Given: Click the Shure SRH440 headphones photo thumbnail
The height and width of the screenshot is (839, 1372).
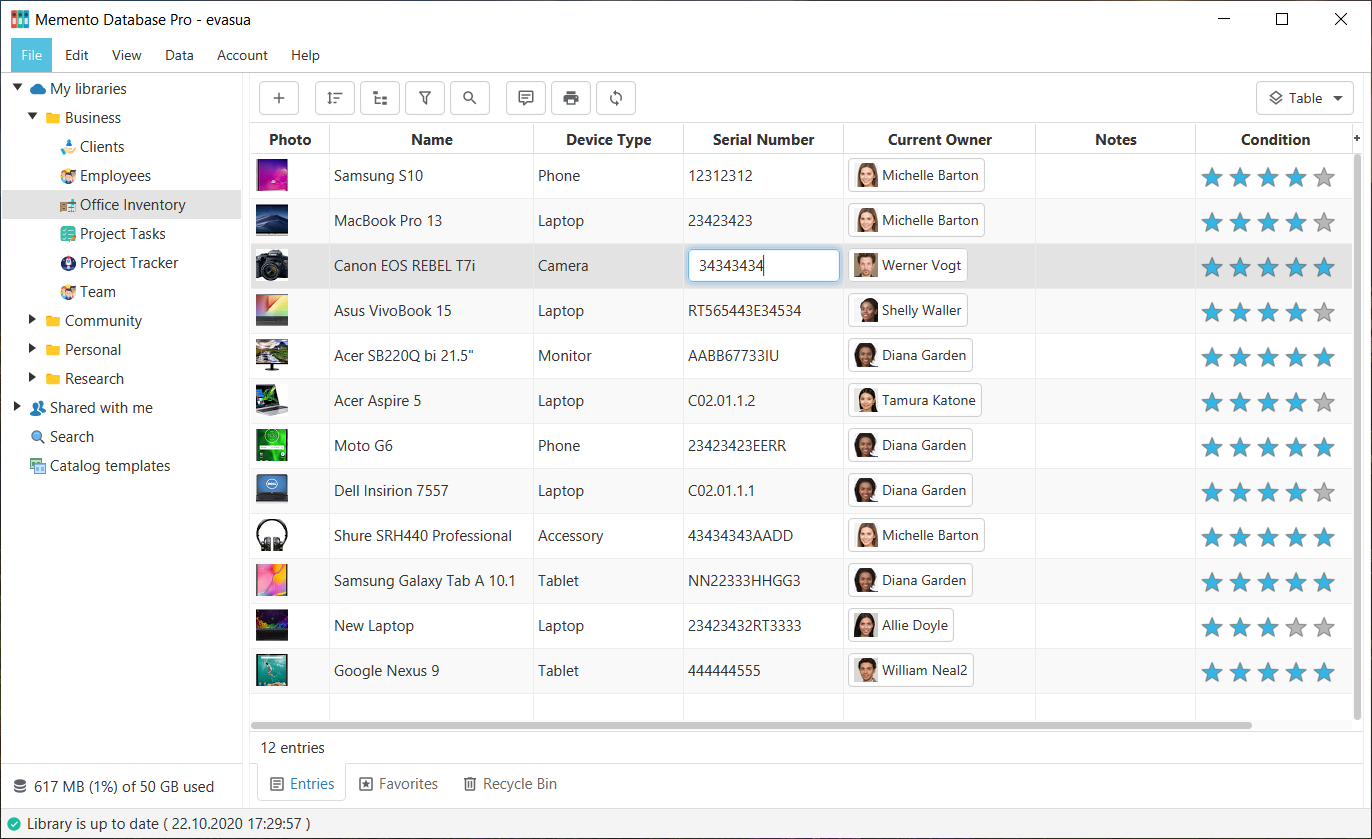Looking at the screenshot, I should pos(272,535).
